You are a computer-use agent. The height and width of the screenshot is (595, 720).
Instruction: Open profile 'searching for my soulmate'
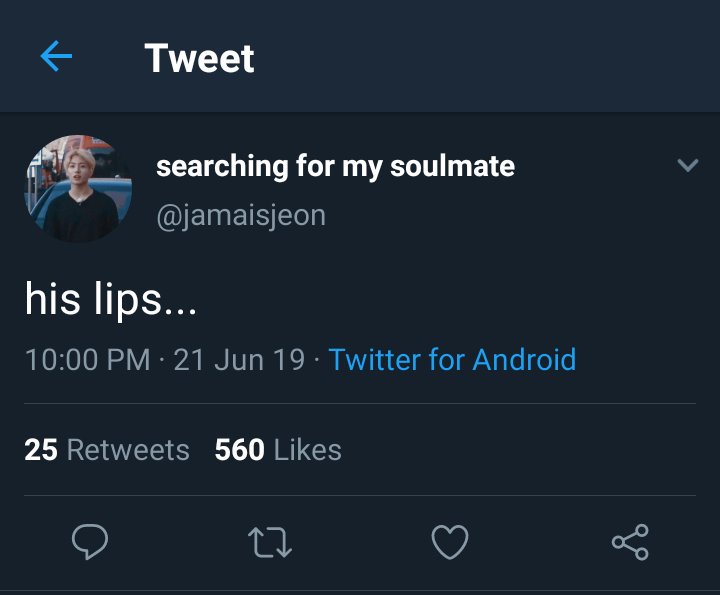click(x=335, y=166)
